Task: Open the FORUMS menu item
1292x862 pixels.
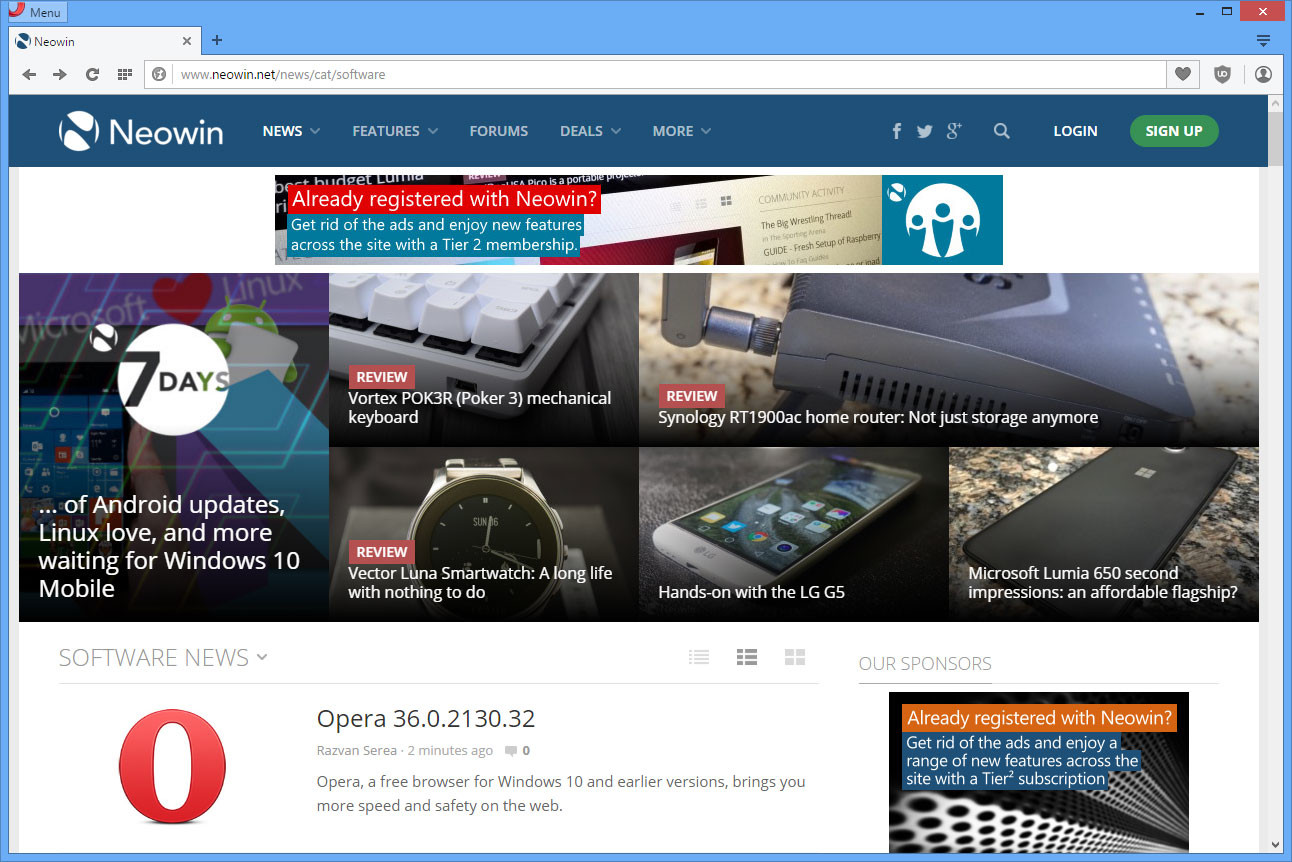Action: click(499, 131)
